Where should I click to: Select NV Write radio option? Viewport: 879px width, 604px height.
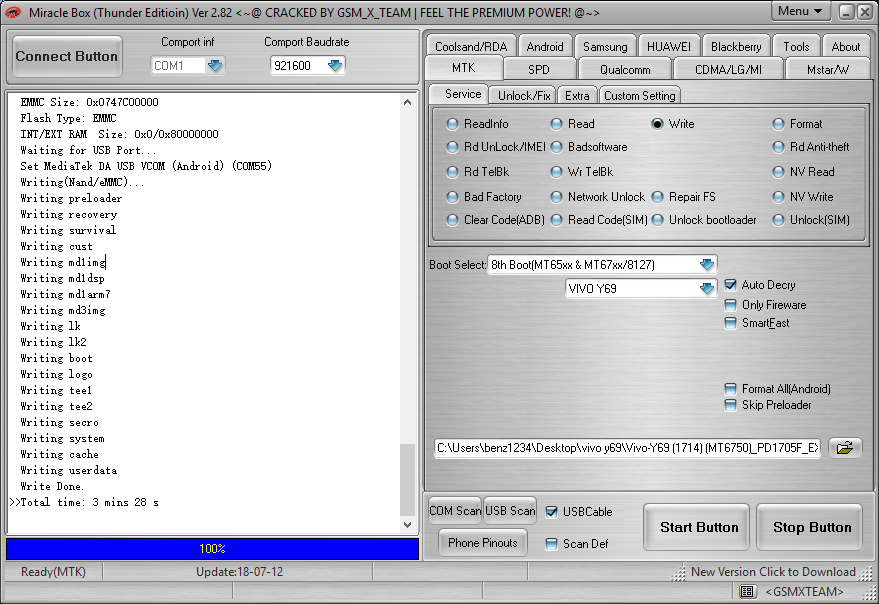coord(778,197)
